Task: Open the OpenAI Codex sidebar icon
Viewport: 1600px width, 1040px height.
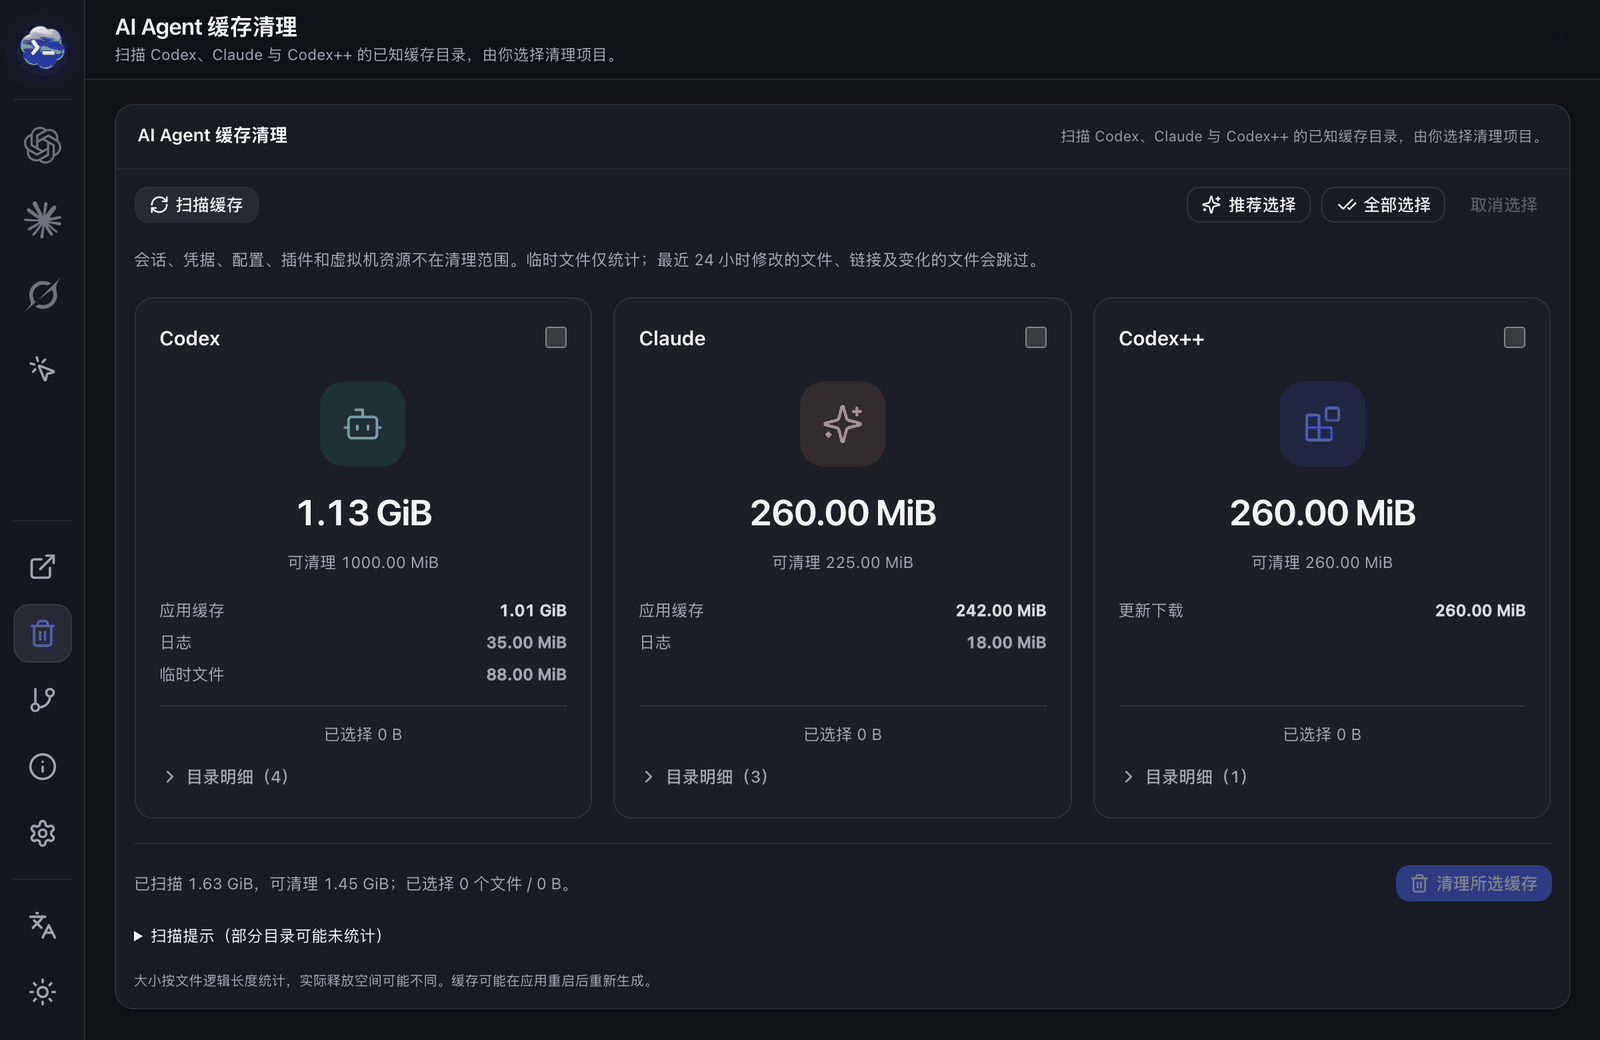Action: (42, 145)
